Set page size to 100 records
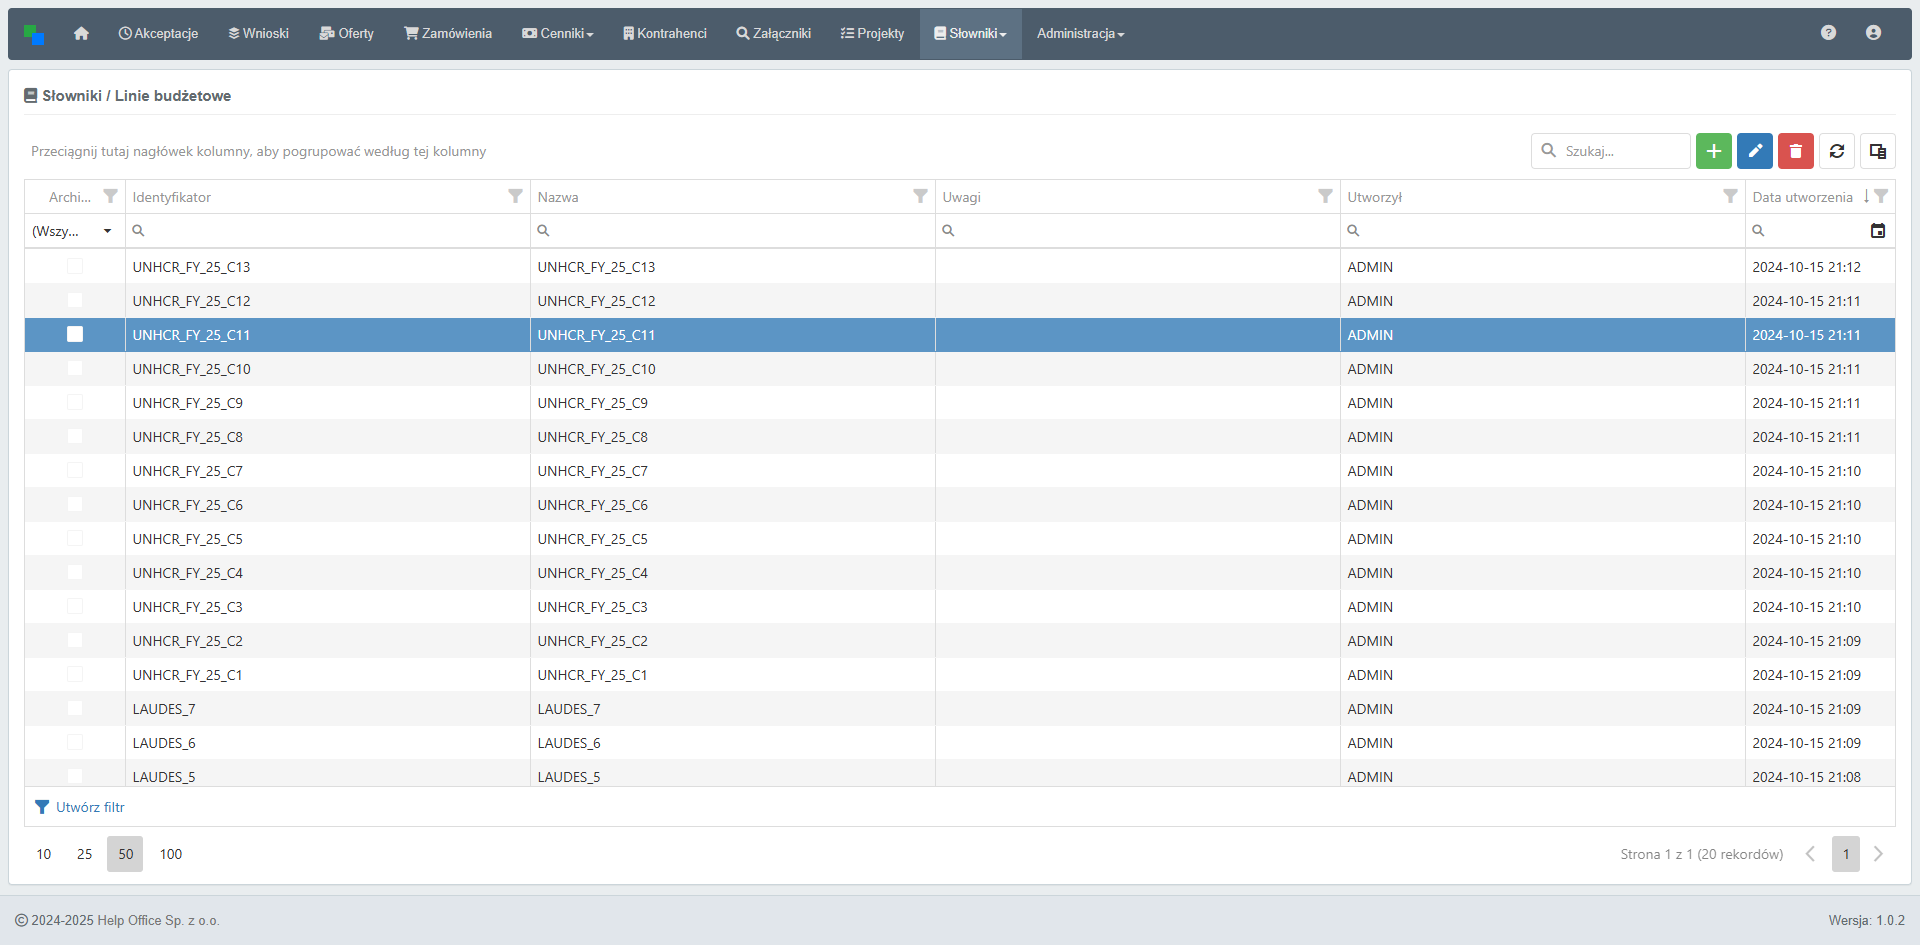This screenshot has height=945, width=1920. (x=171, y=854)
